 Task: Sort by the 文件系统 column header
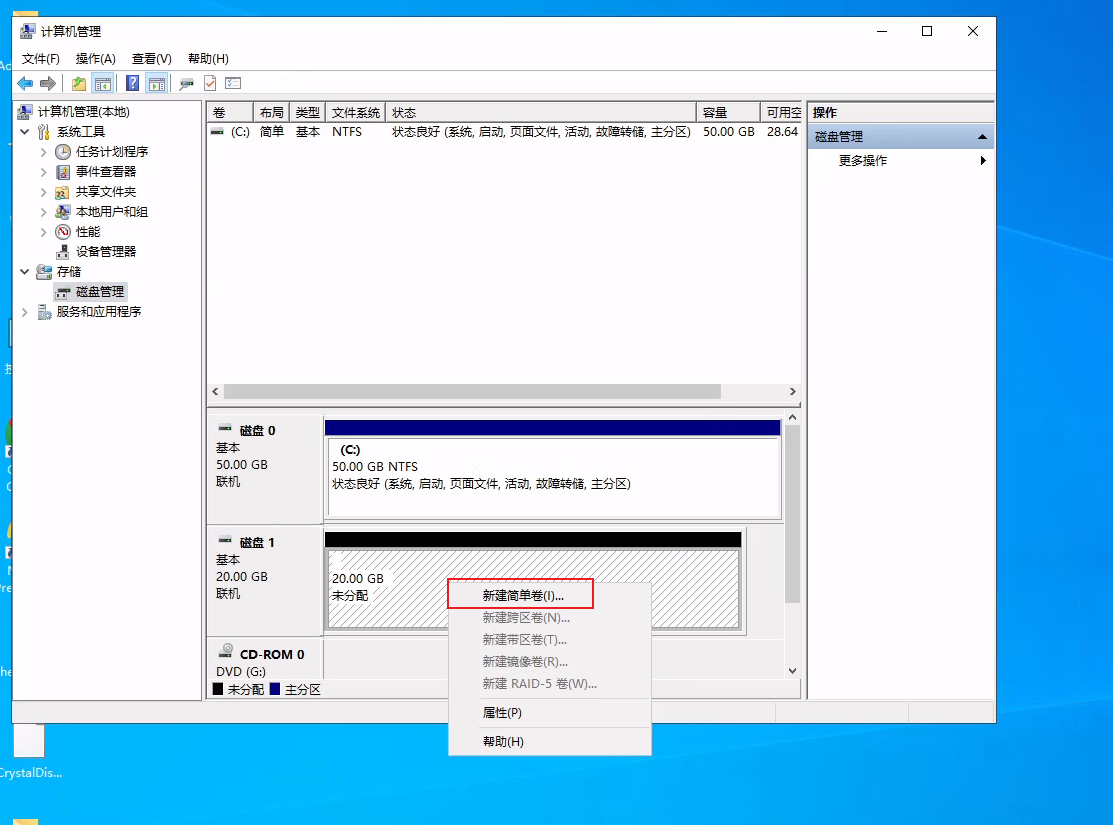[x=356, y=112]
